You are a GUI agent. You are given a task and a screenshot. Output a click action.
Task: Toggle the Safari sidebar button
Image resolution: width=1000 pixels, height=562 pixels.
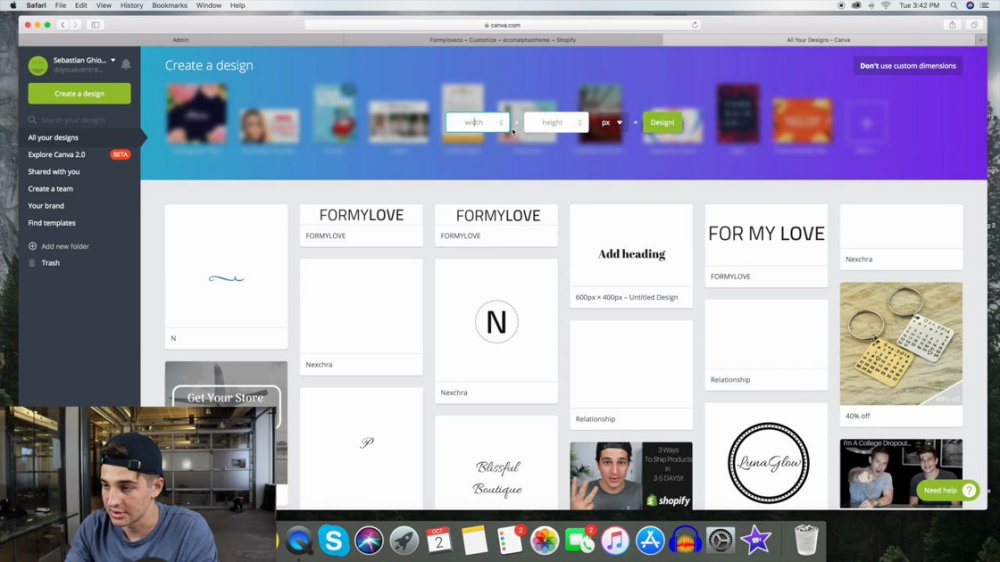coord(95,25)
